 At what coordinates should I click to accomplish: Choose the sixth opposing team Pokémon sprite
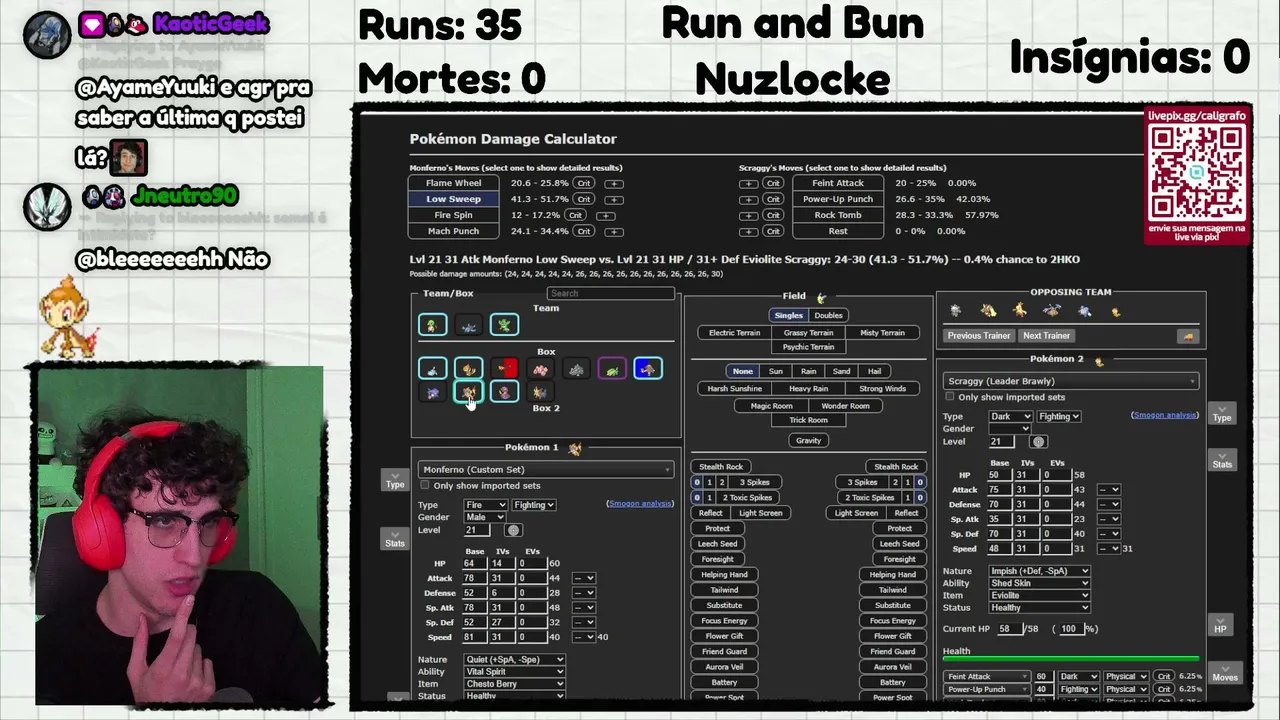coord(1116,311)
